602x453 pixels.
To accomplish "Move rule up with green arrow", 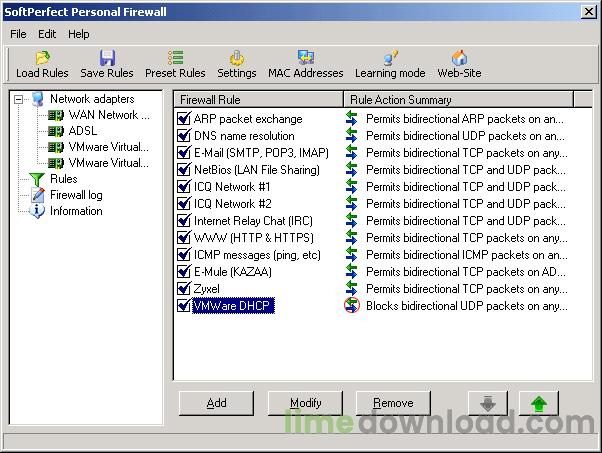I will pyautogui.click(x=538, y=403).
